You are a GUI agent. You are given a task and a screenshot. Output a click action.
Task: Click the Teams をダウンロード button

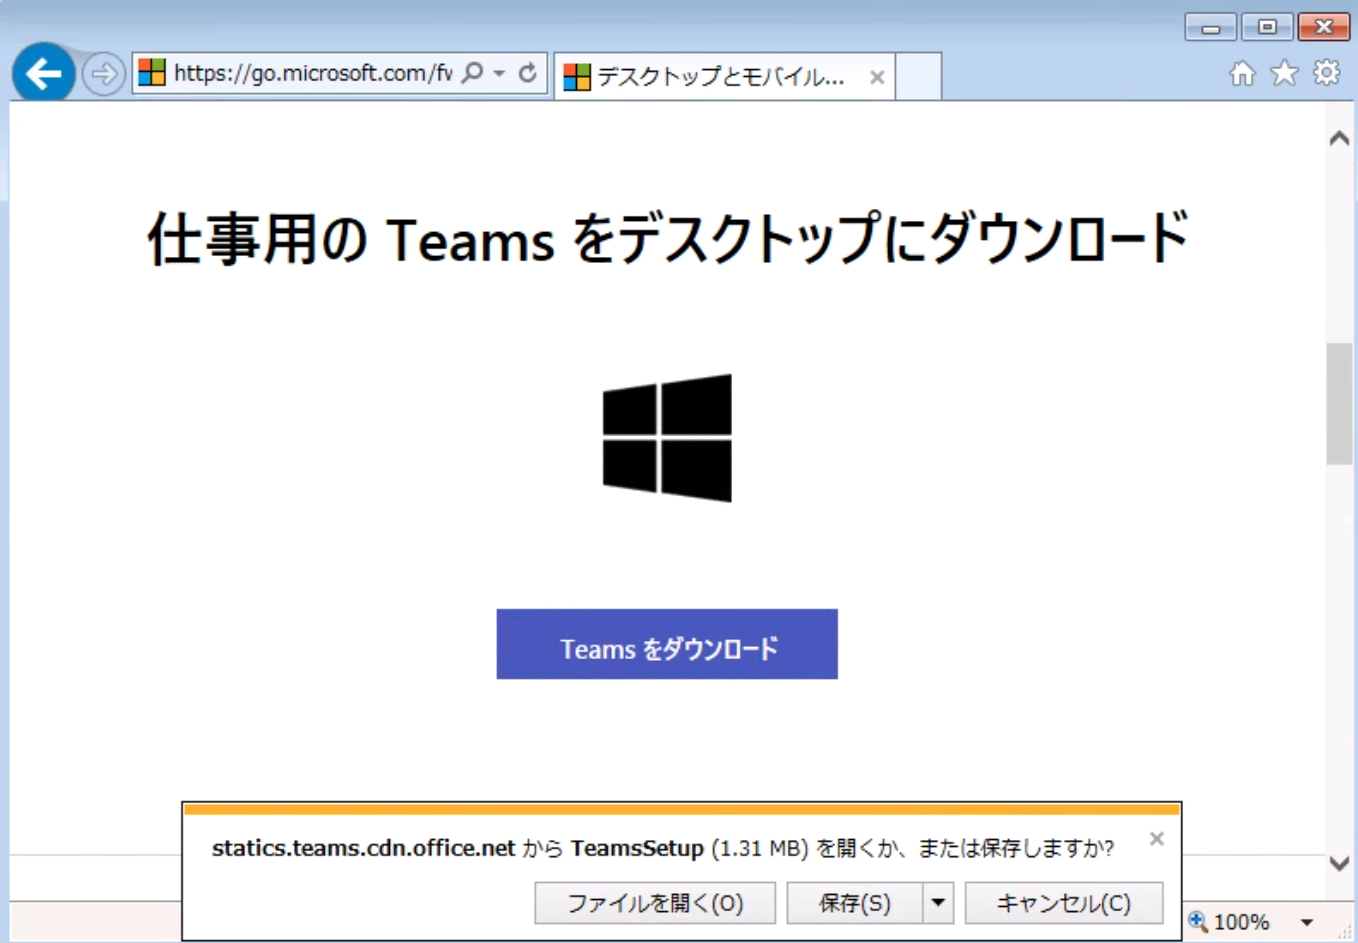coord(667,644)
